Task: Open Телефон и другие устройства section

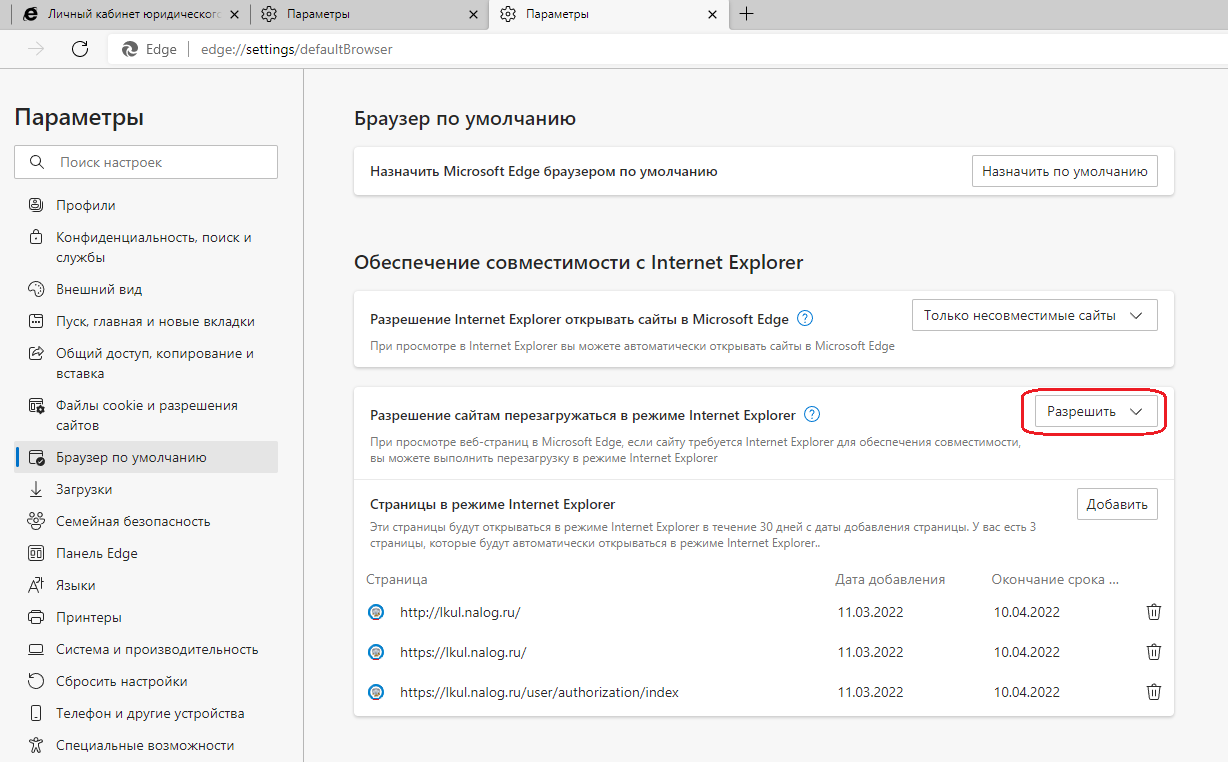Action: point(146,713)
